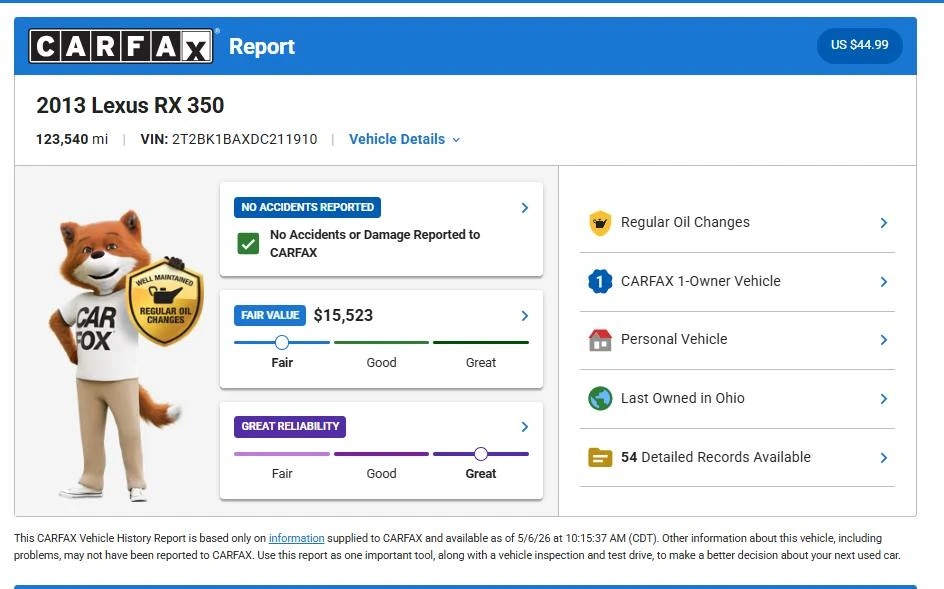944x589 pixels.
Task: Click the US $44.99 price button
Action: 859,45
